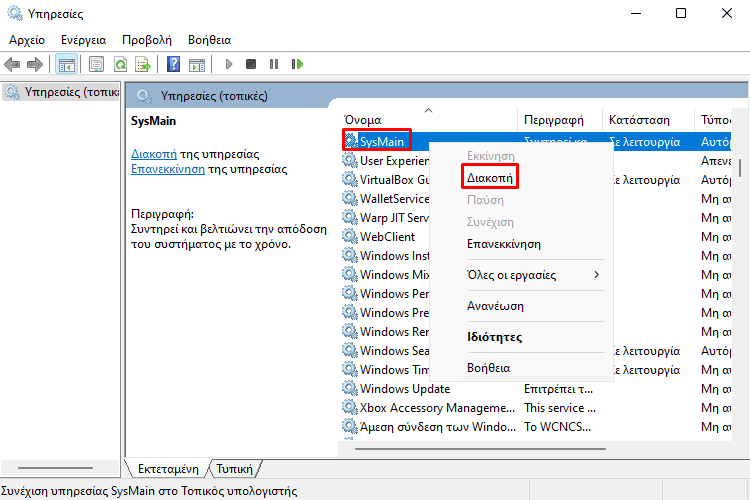
Task: Click the Restart service toolbar icon
Action: 297,64
